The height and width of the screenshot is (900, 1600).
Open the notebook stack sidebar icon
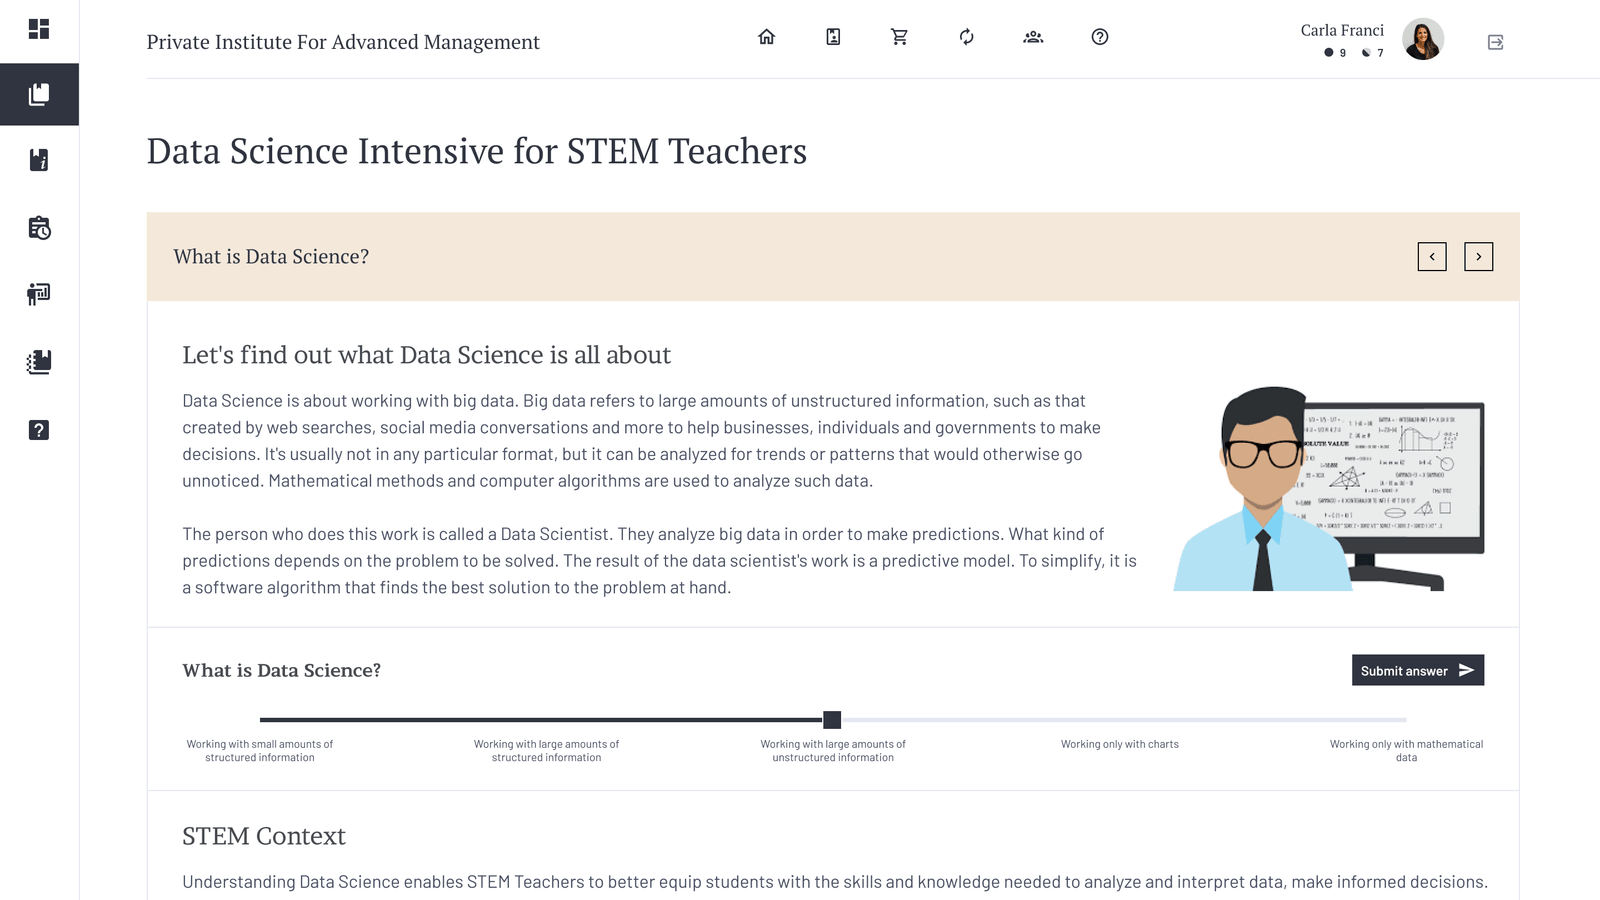(39, 362)
